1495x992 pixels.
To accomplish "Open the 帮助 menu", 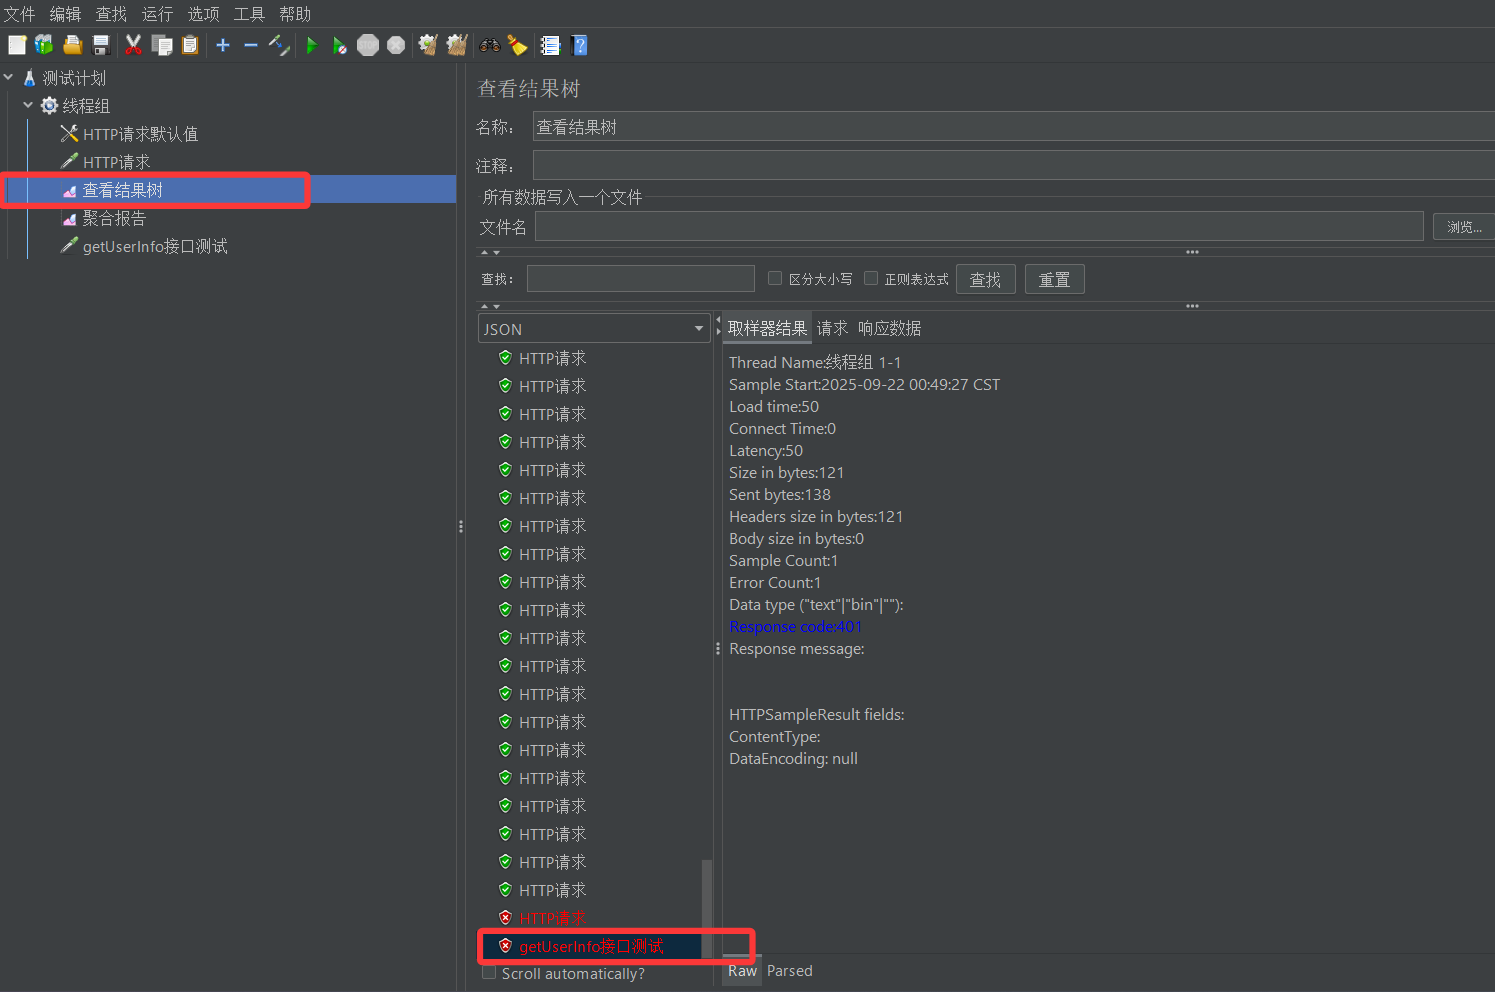I will tap(295, 14).
